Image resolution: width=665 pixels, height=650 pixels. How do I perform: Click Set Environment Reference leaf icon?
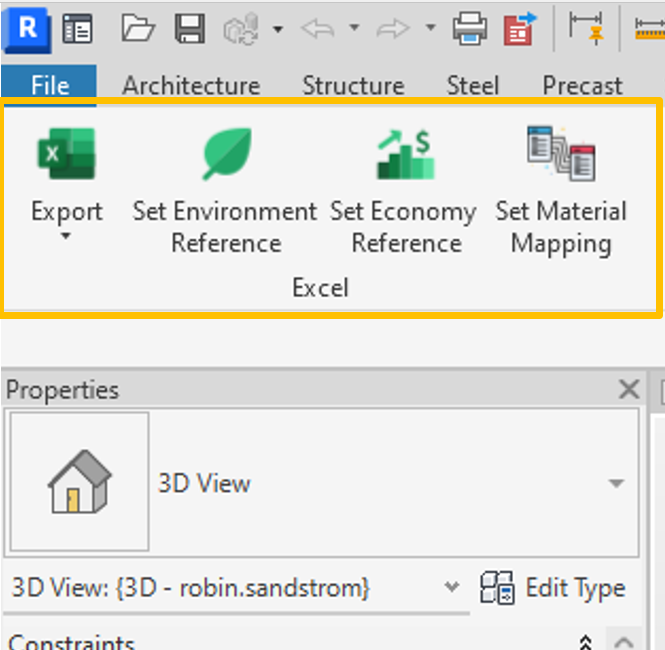227,153
